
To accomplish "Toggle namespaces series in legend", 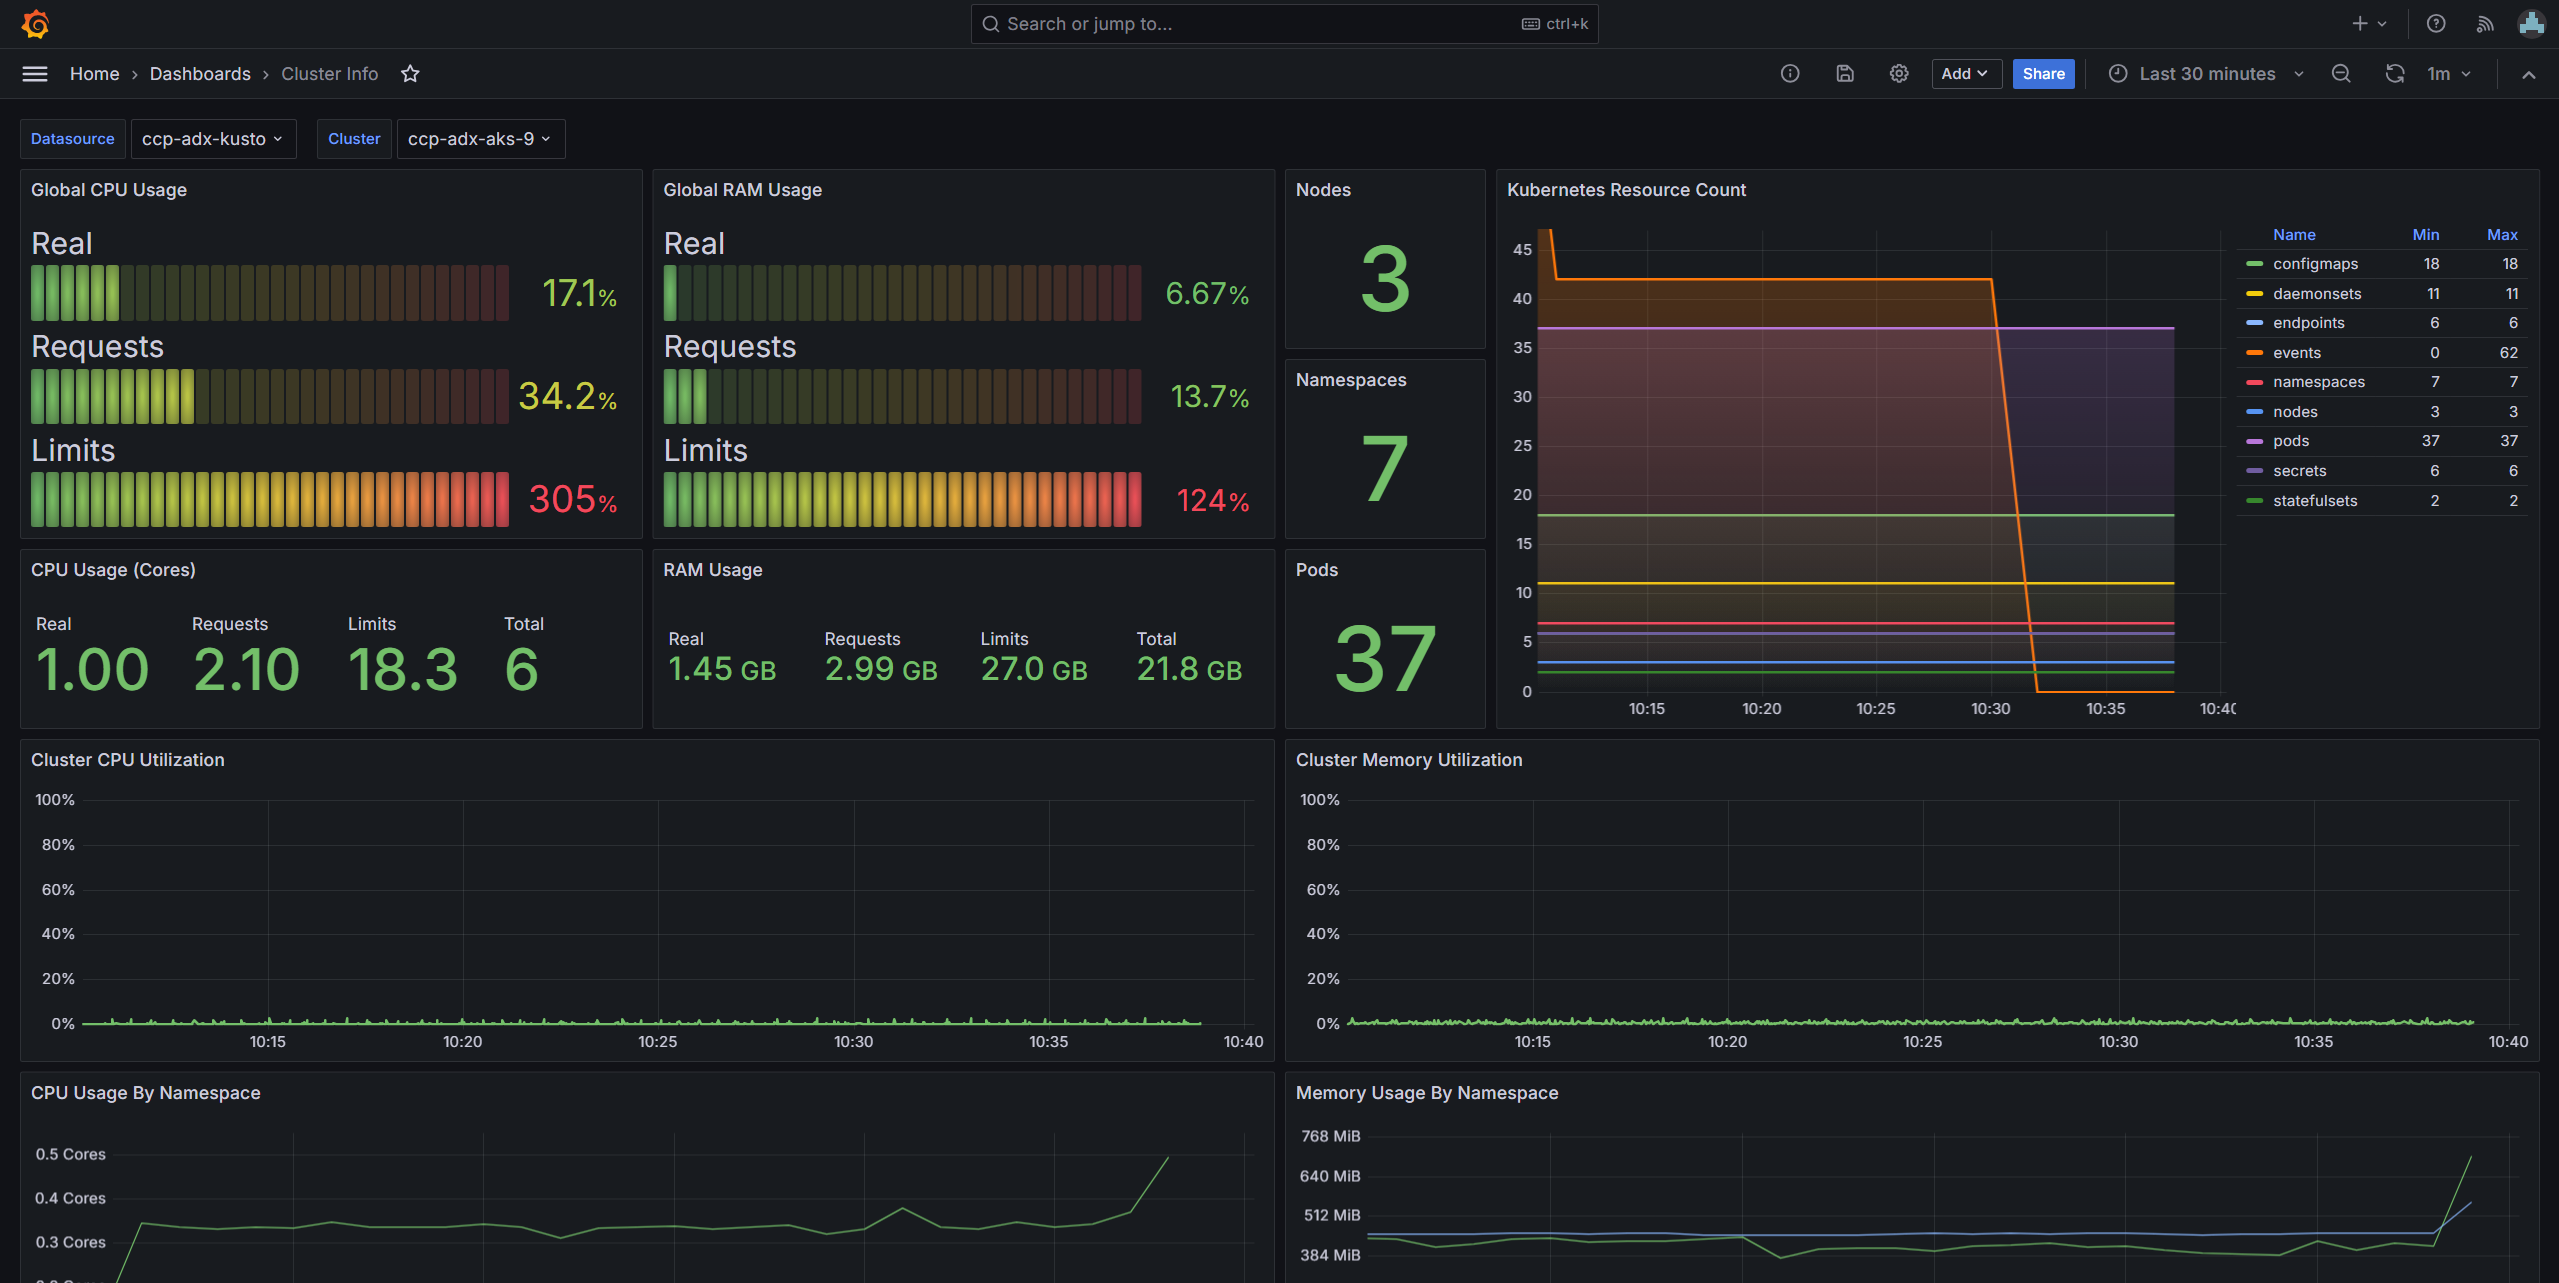I will 2319,382.
